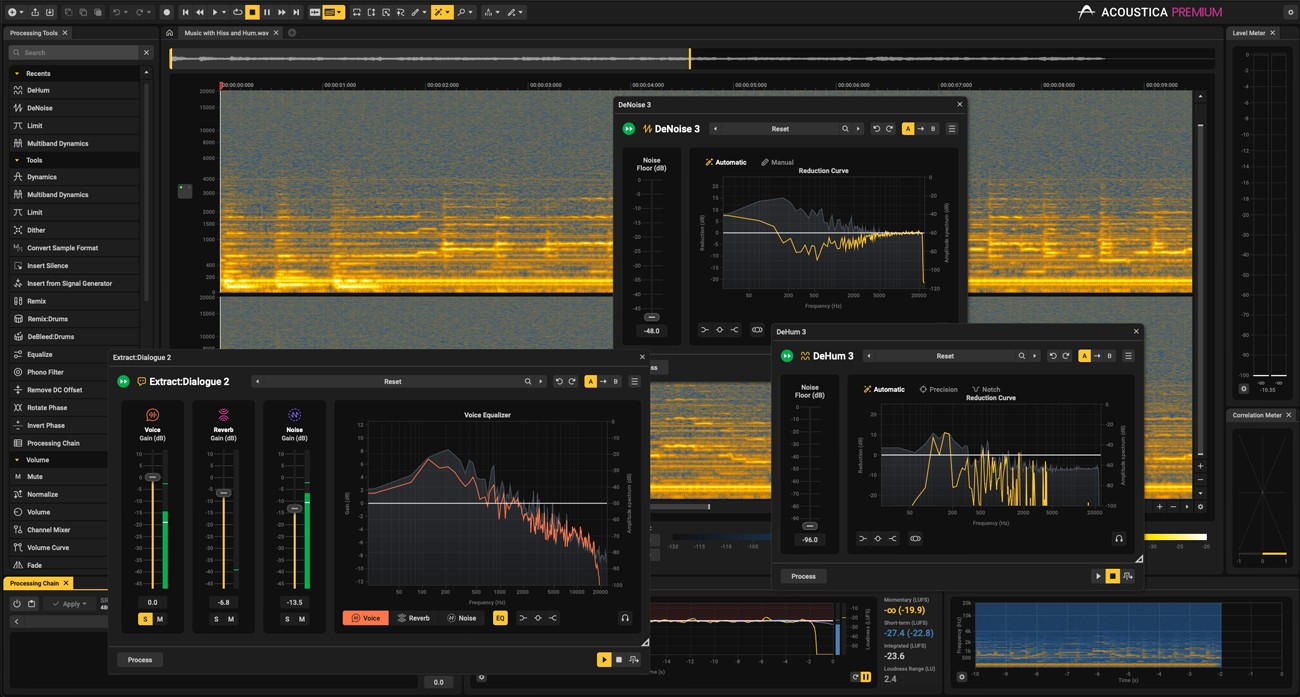Click next preset arrow in DeHum 3
Image resolution: width=1300 pixels, height=697 pixels.
(1034, 356)
